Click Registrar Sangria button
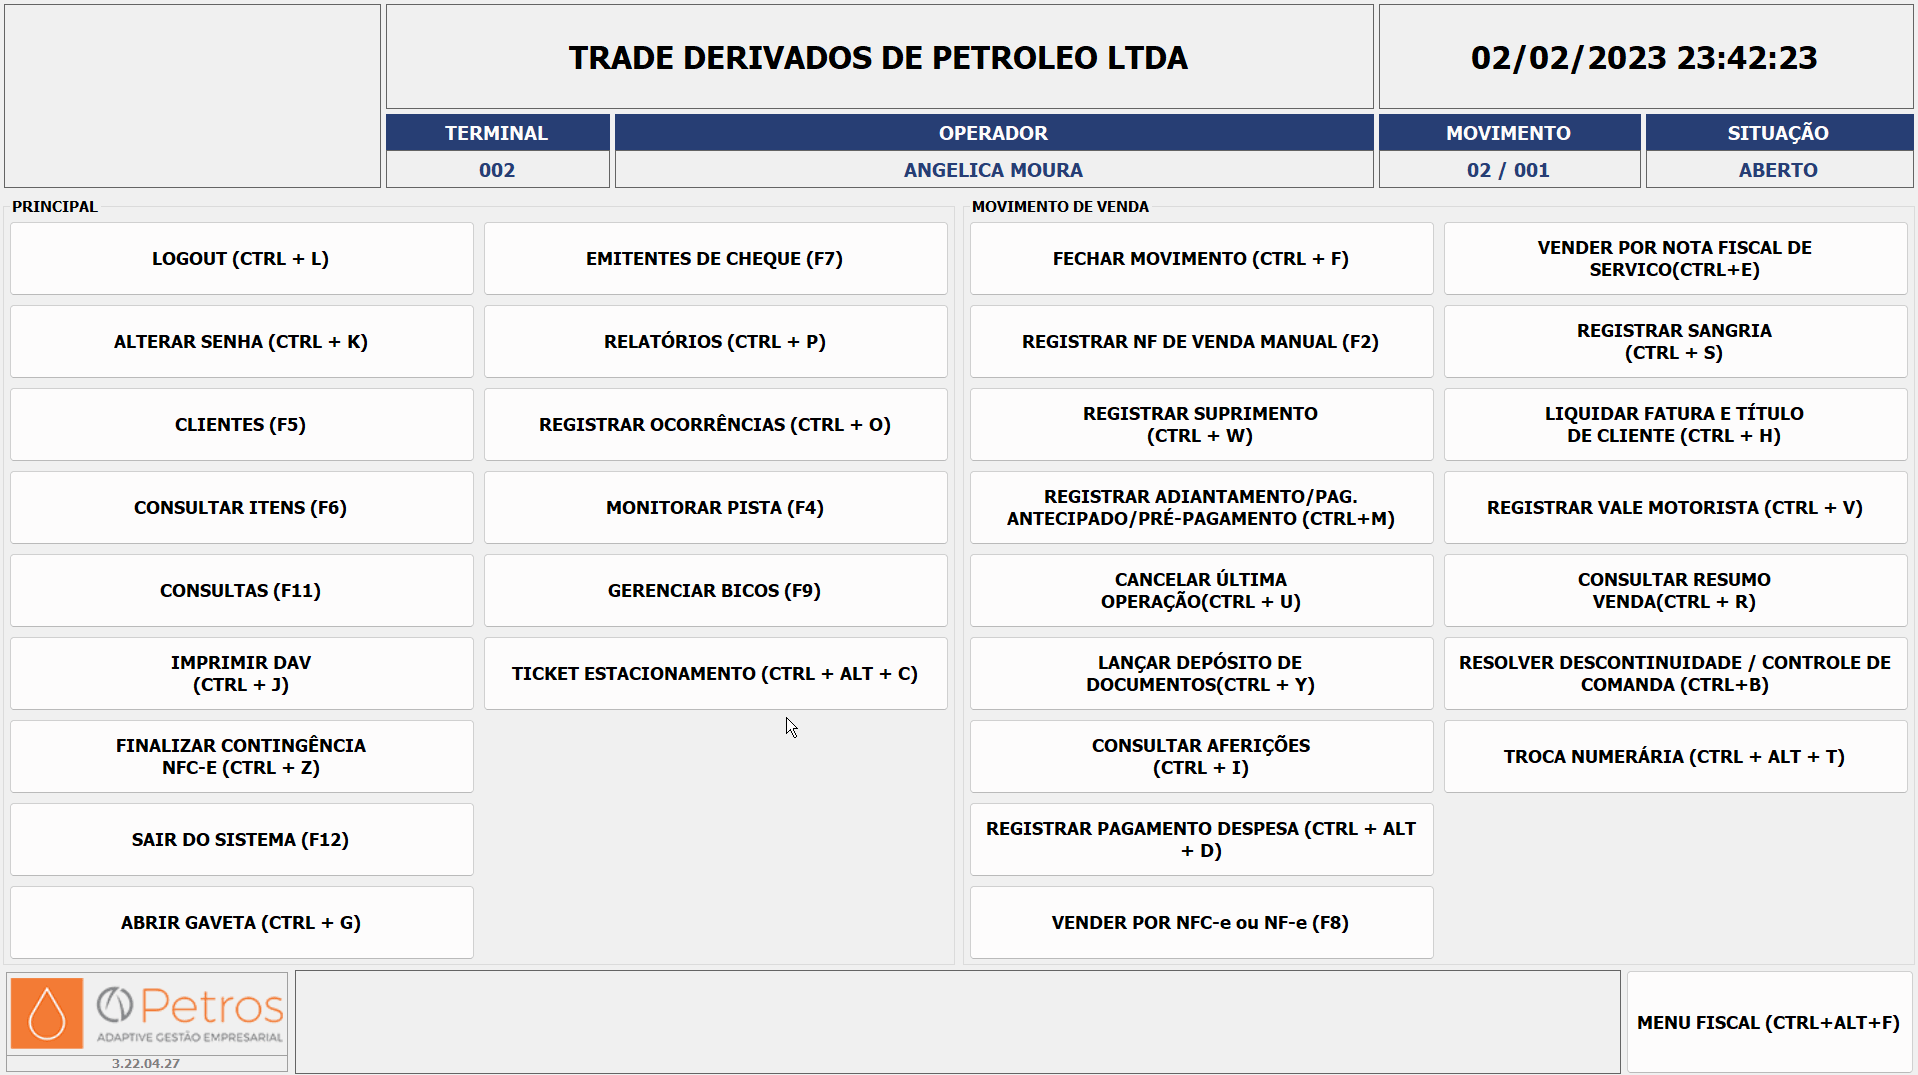 pyautogui.click(x=1675, y=342)
